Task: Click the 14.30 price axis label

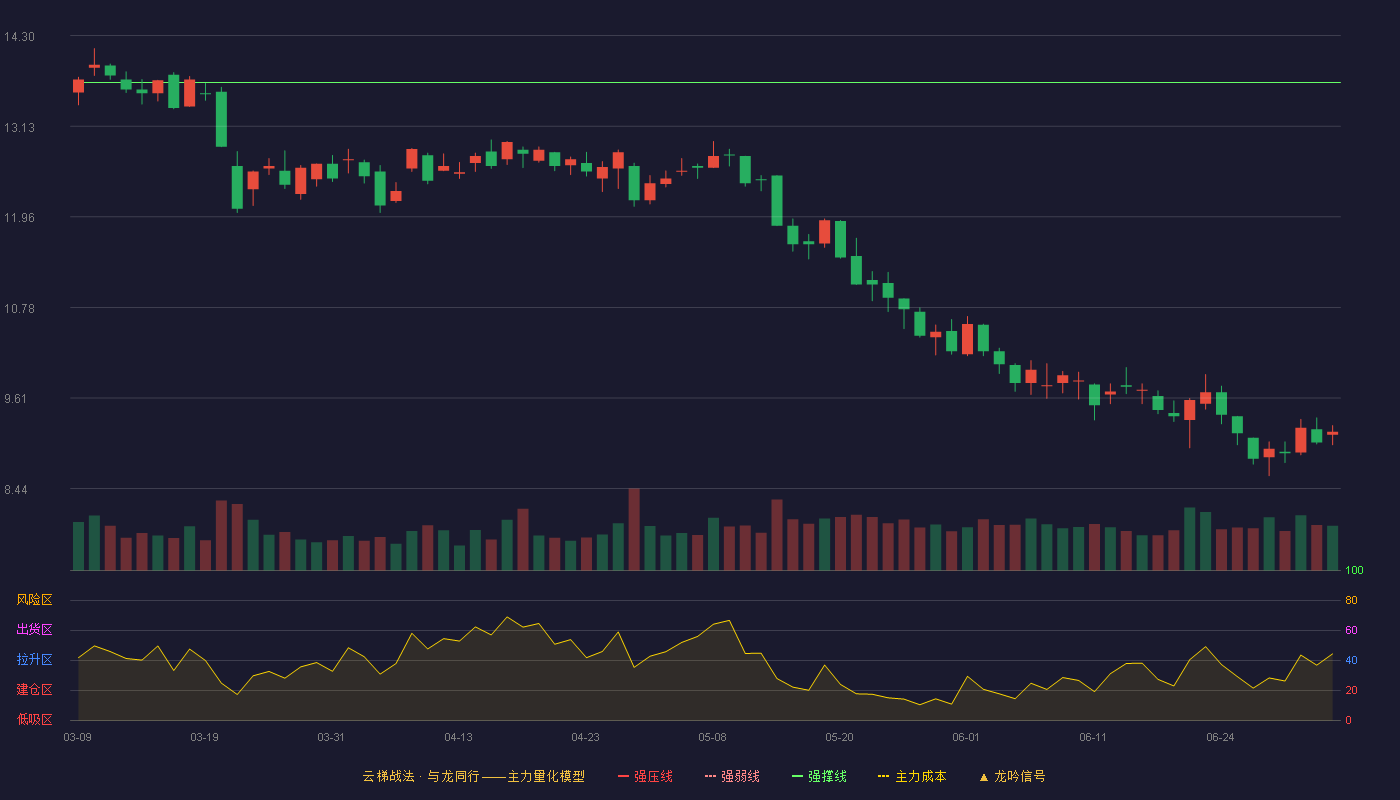Action: tap(19, 37)
